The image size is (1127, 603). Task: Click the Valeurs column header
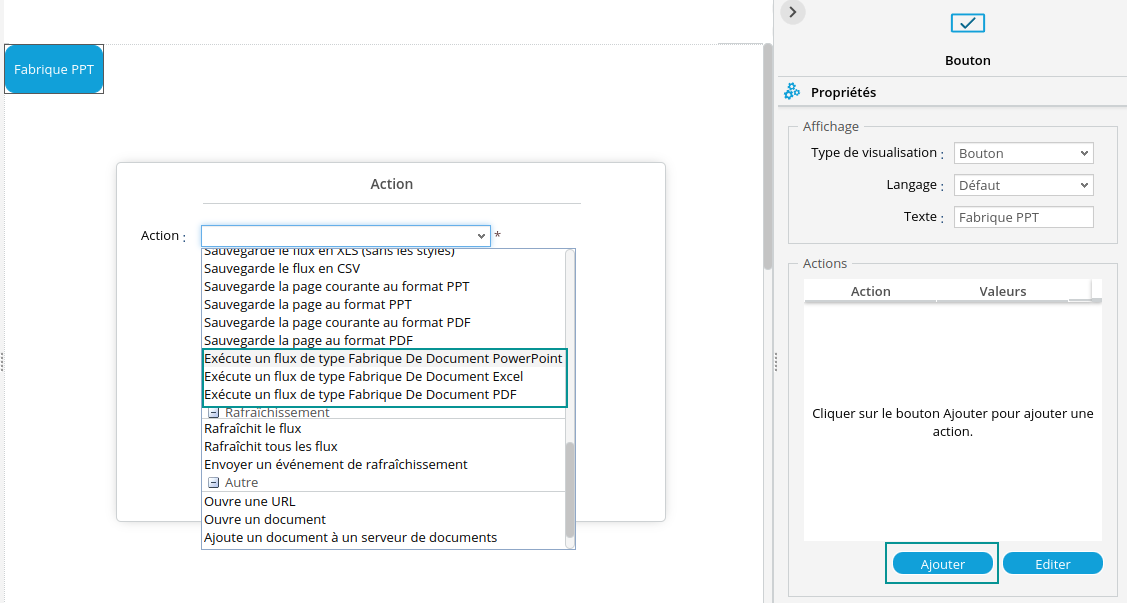click(1002, 291)
